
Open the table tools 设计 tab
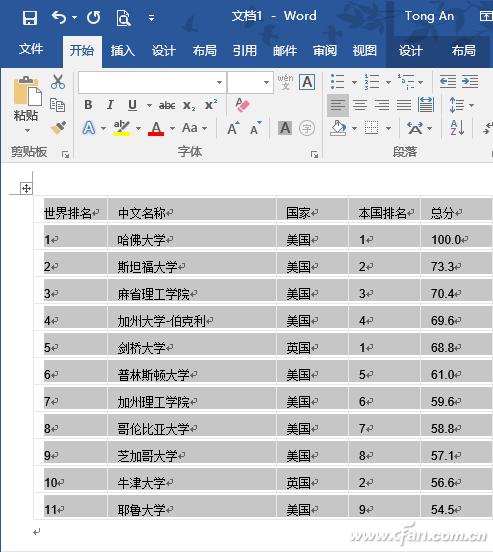click(x=411, y=50)
